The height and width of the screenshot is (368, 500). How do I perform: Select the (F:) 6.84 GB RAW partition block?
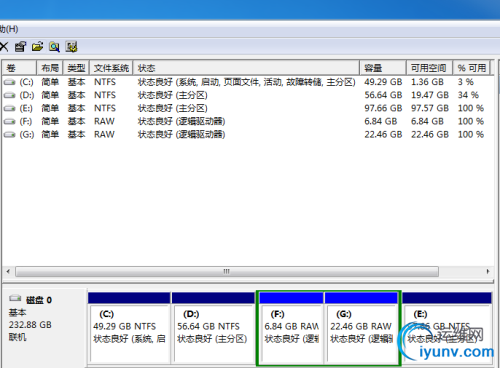click(291, 328)
